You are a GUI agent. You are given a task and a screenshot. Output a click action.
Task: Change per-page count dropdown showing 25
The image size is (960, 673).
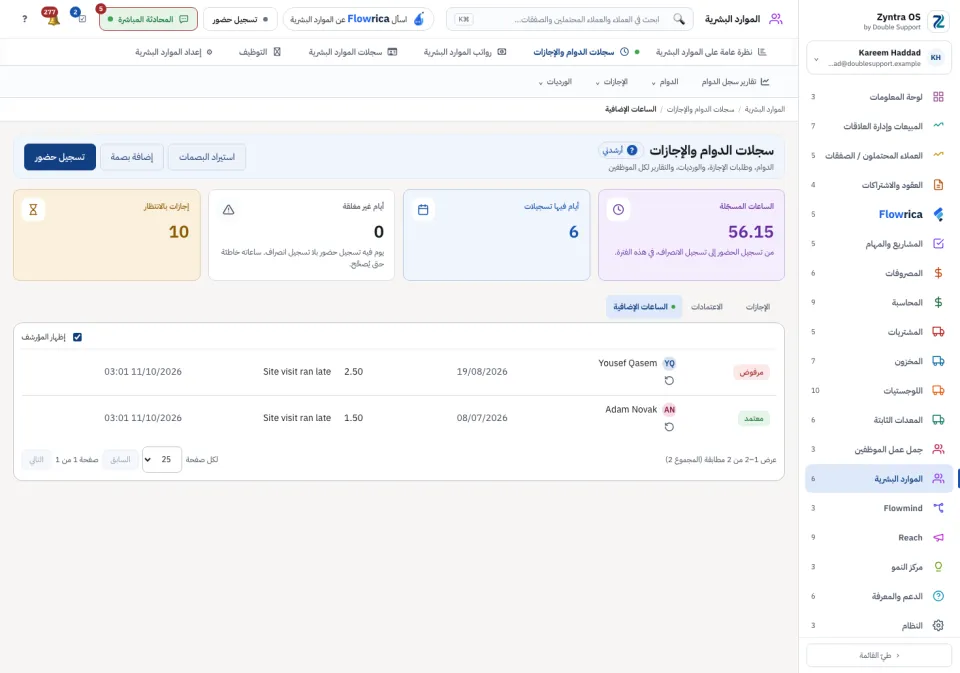162,459
